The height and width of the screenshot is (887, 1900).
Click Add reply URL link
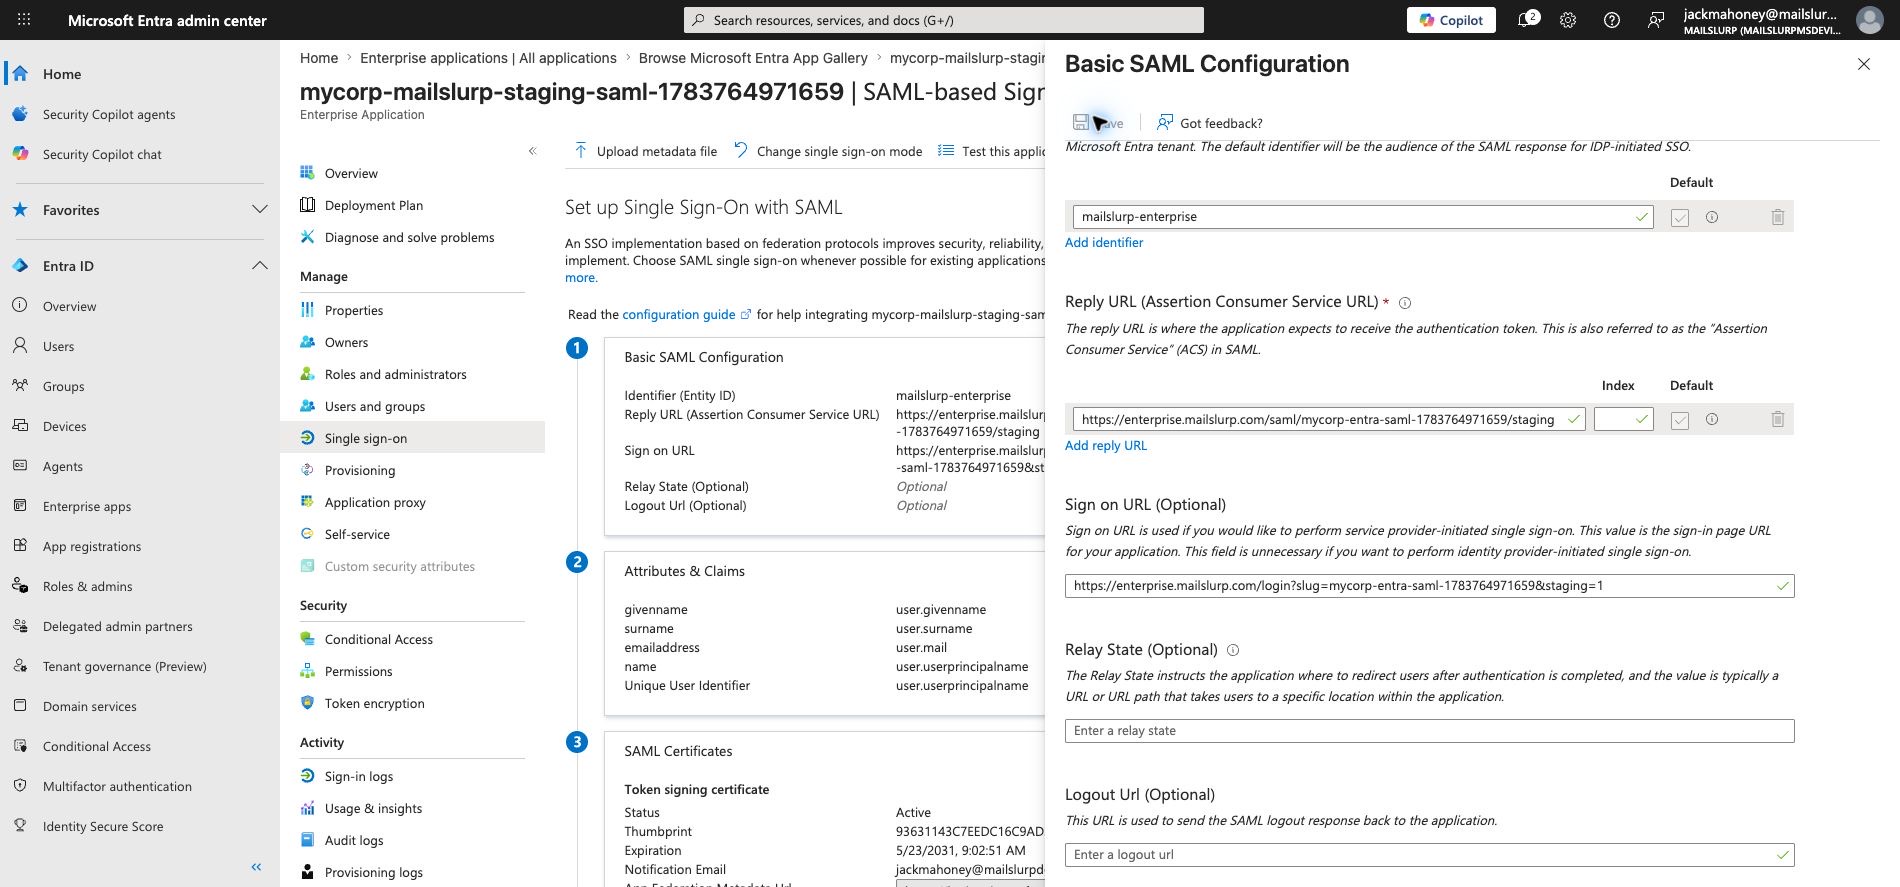coord(1106,445)
